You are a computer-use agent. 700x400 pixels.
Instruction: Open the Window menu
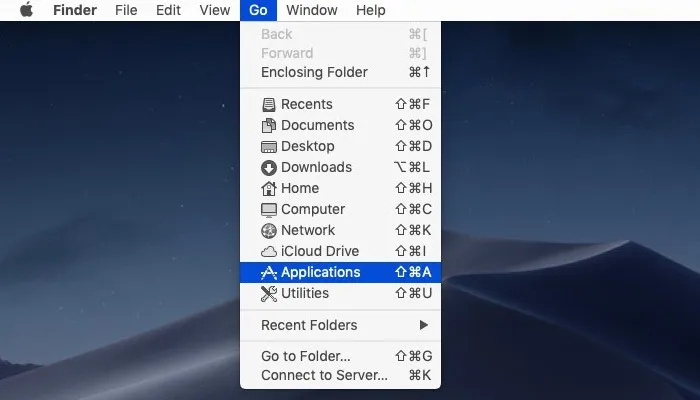[312, 10]
